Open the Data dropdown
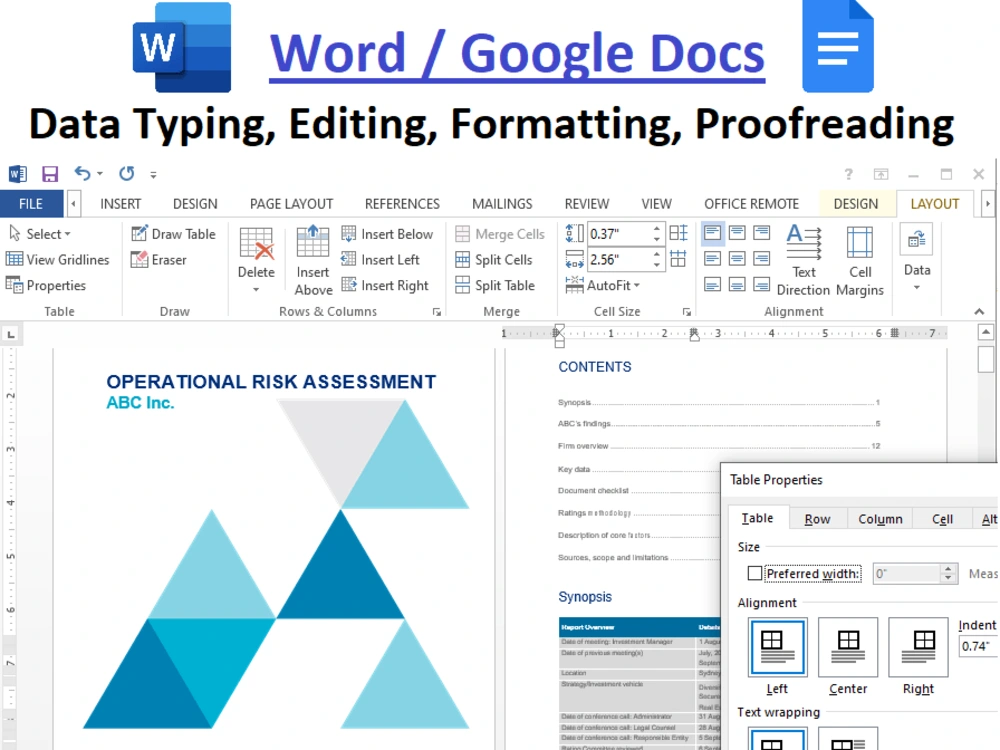Screen dimensions: 1000x750 916,258
